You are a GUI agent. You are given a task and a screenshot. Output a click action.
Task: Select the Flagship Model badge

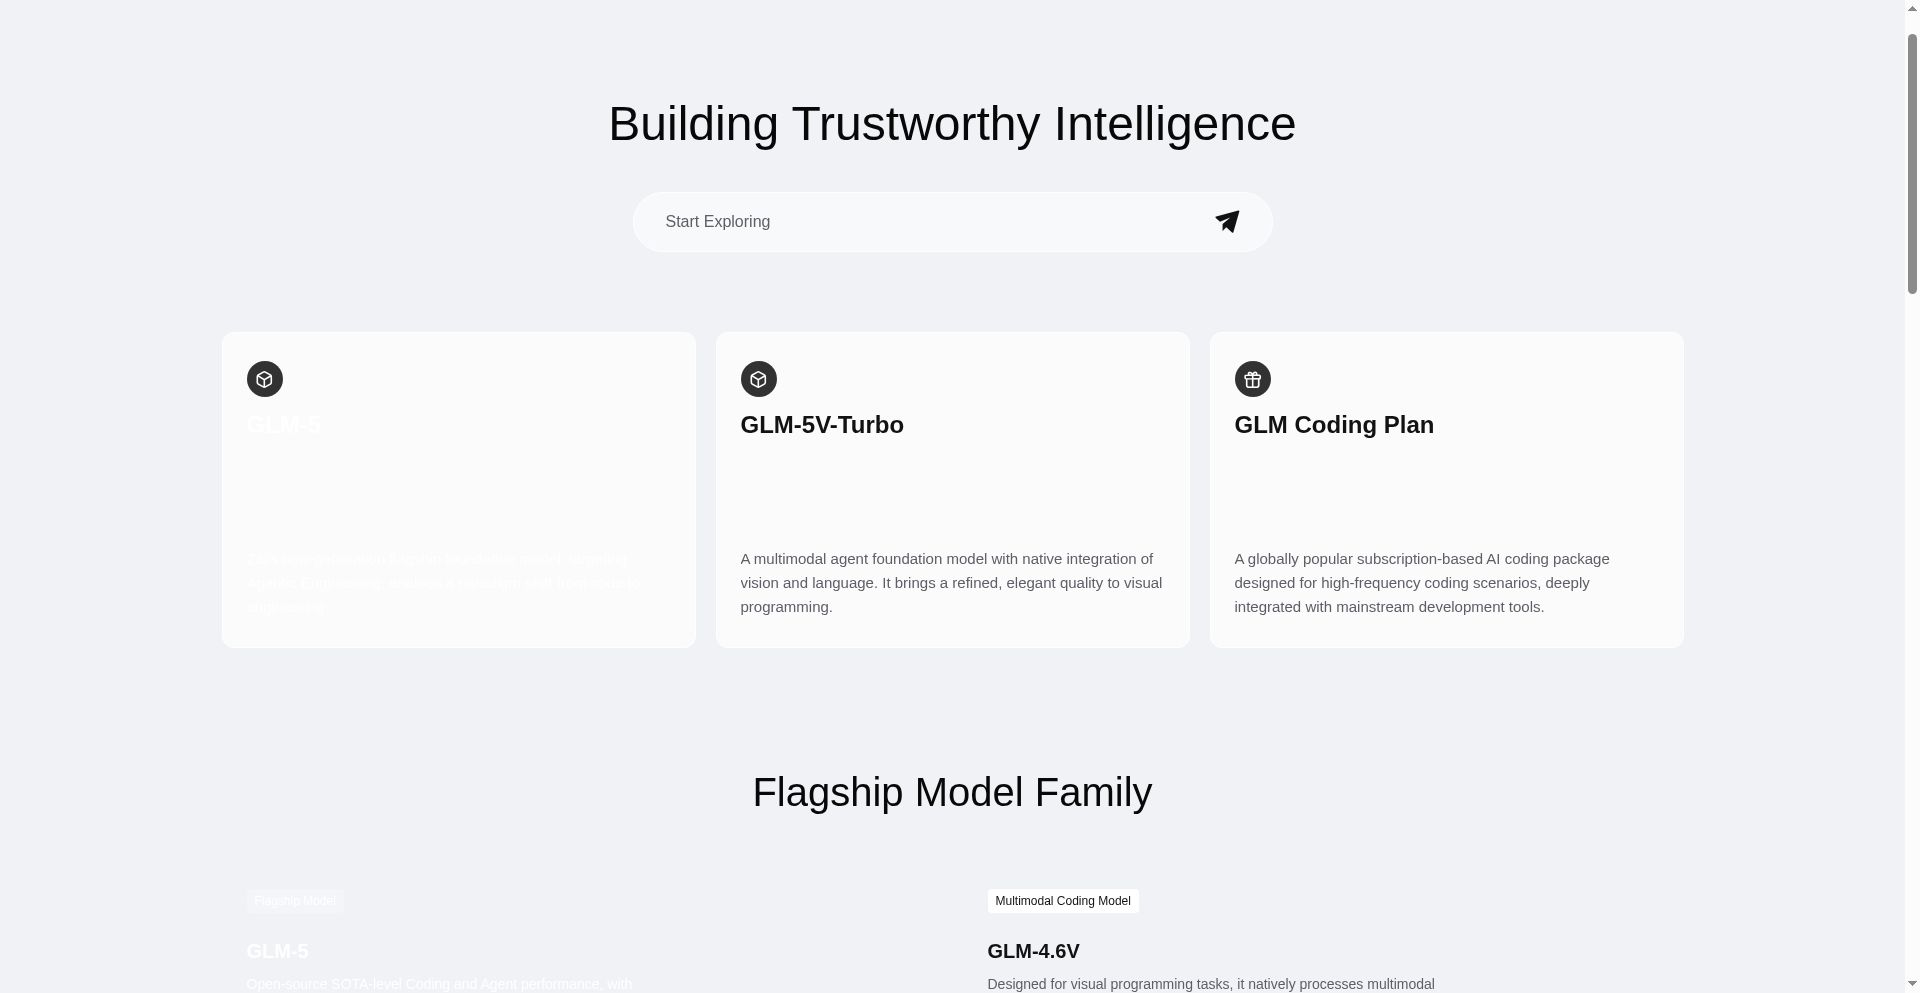[x=295, y=901]
